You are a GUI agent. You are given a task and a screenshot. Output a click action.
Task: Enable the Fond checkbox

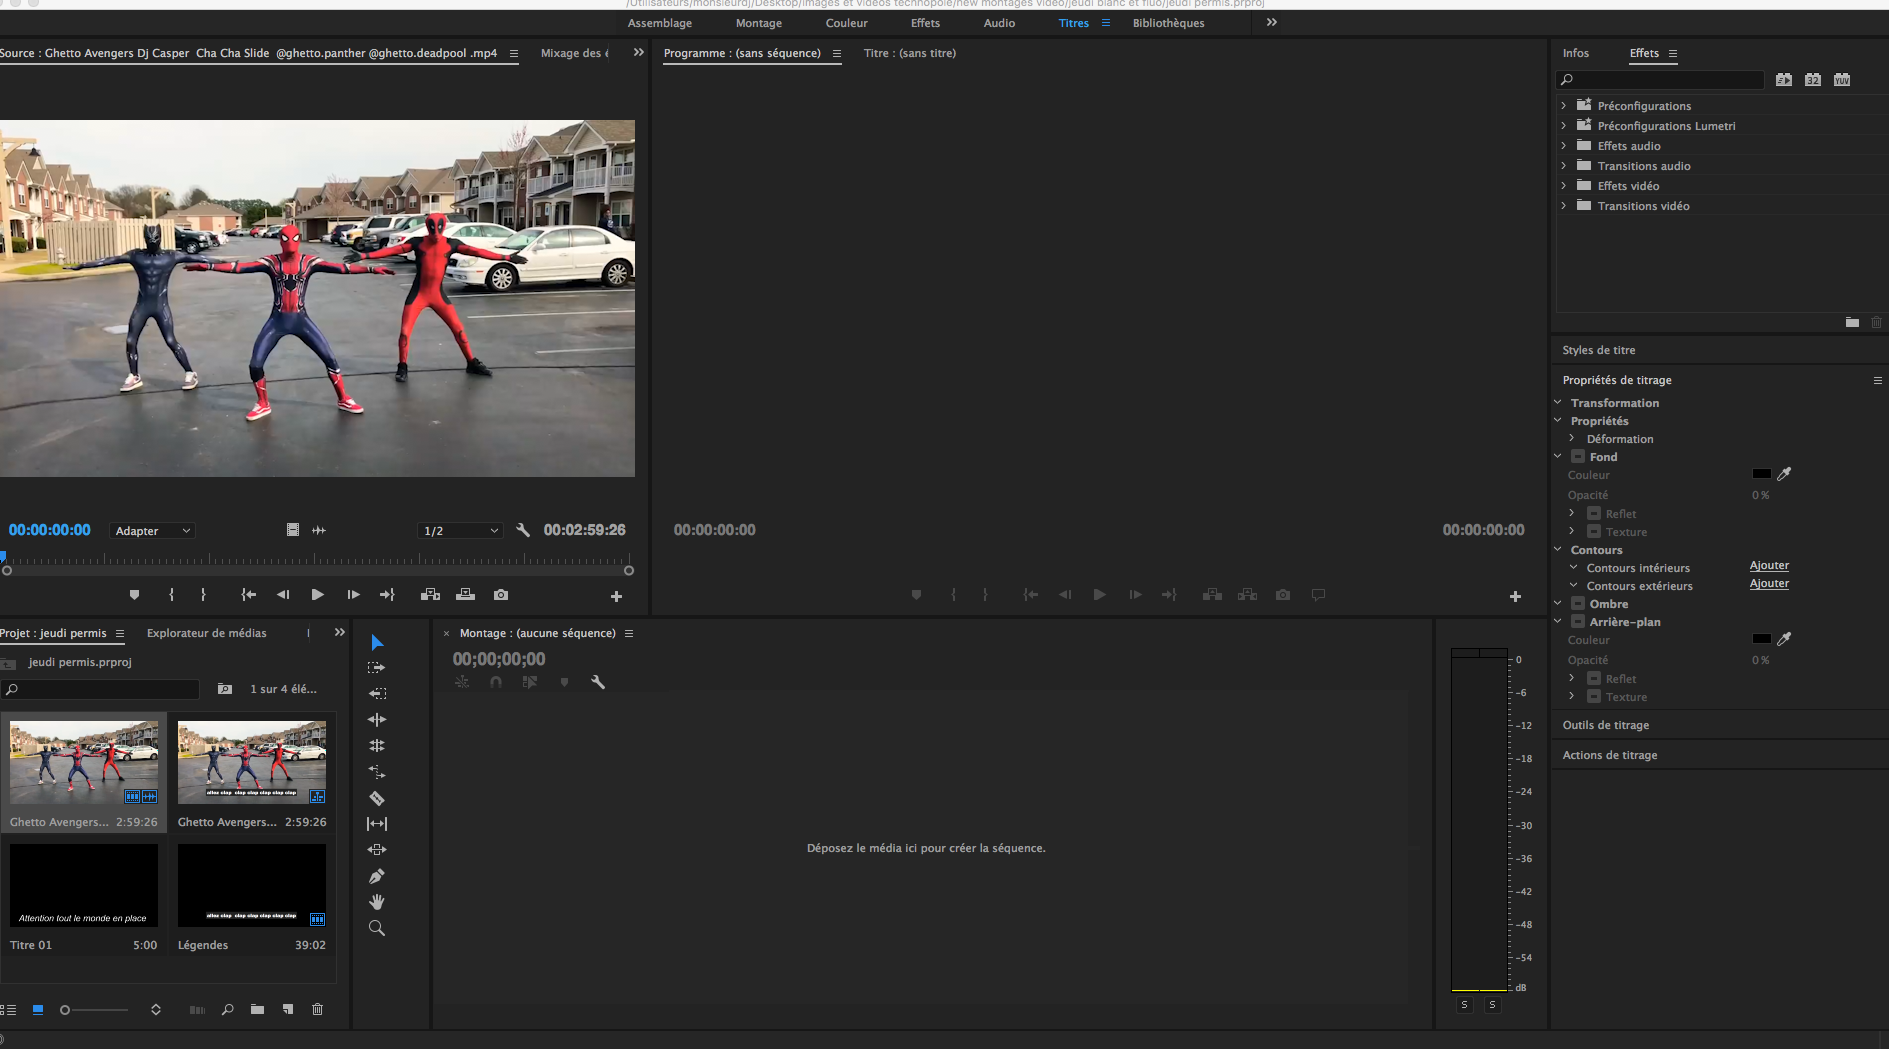point(1578,456)
